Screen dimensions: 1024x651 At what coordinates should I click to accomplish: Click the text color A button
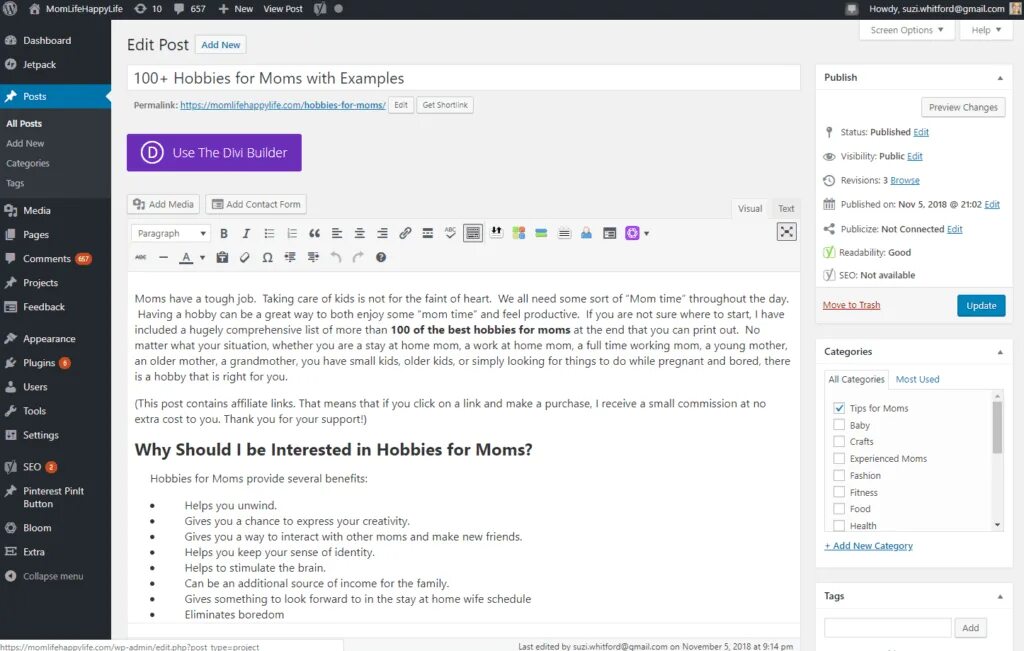(186, 257)
